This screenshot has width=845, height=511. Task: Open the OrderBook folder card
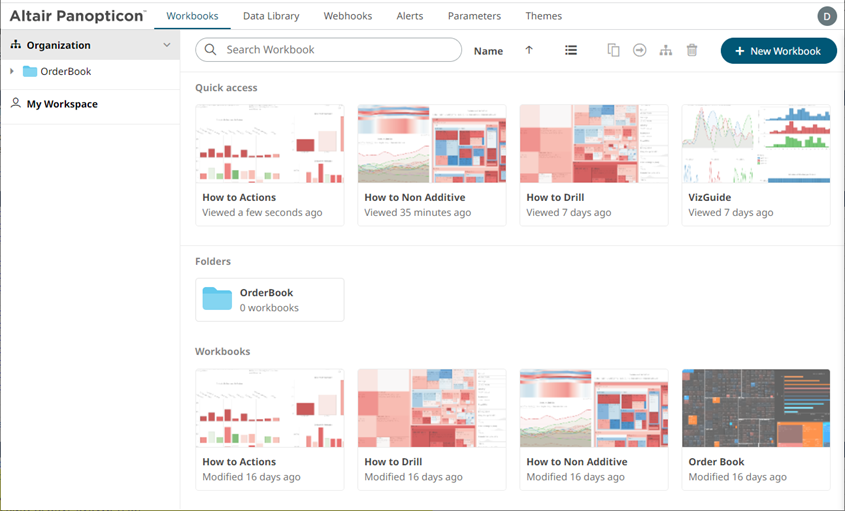[x=270, y=300]
